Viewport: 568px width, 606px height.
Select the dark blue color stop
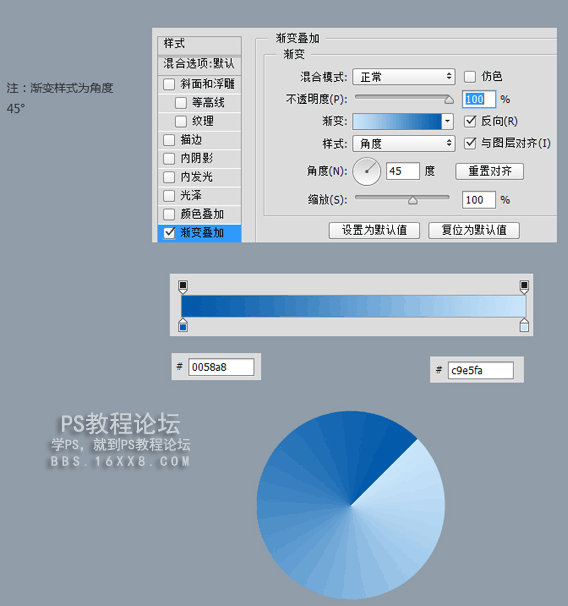pos(183,326)
